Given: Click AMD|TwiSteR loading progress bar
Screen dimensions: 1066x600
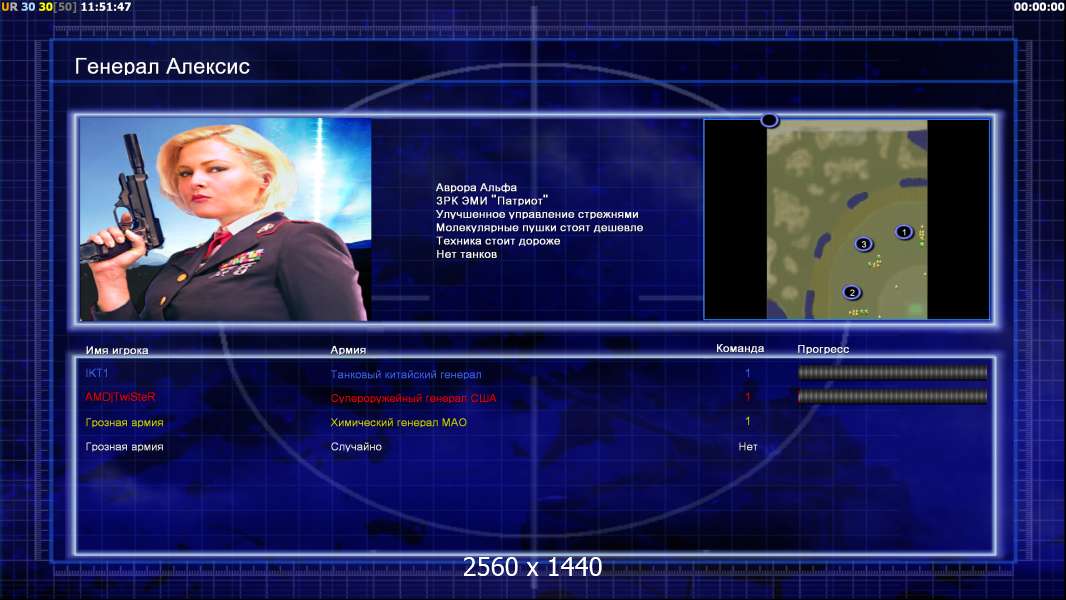Looking at the screenshot, I should pyautogui.click(x=892, y=396).
